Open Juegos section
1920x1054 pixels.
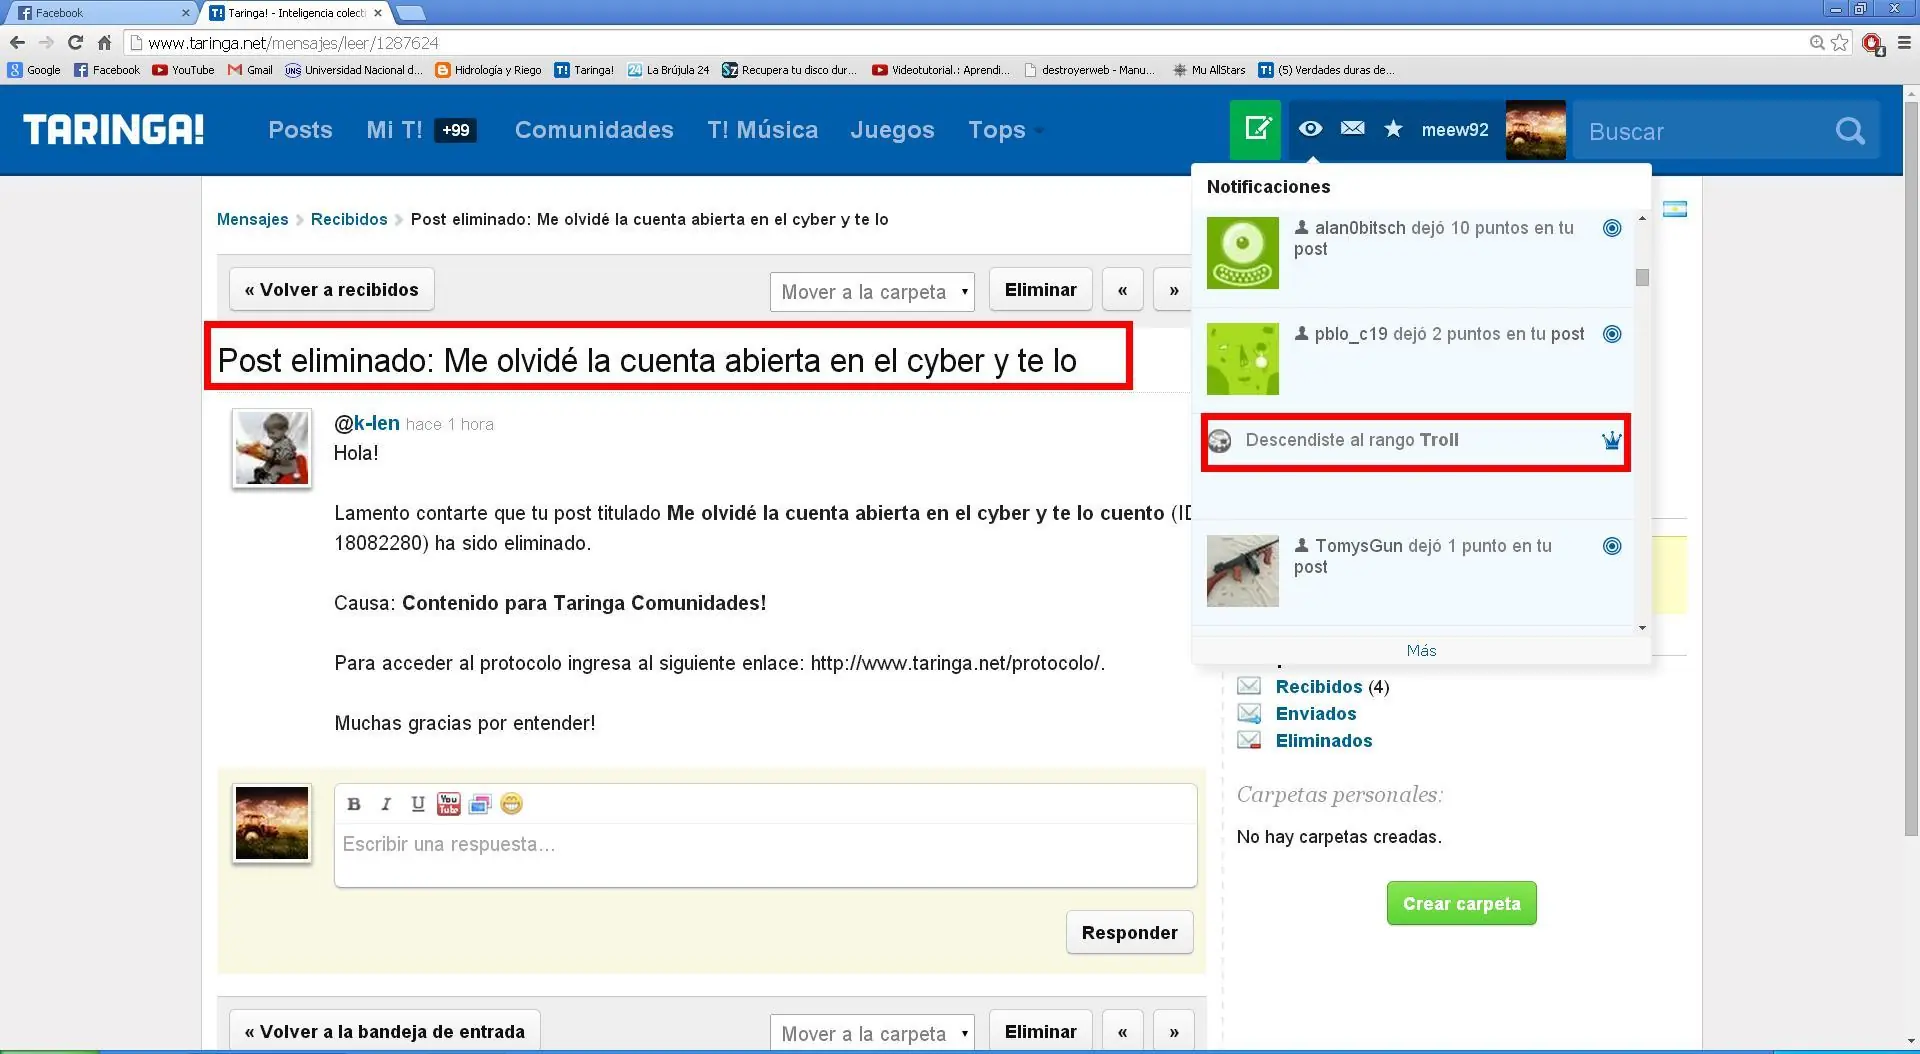click(x=892, y=130)
